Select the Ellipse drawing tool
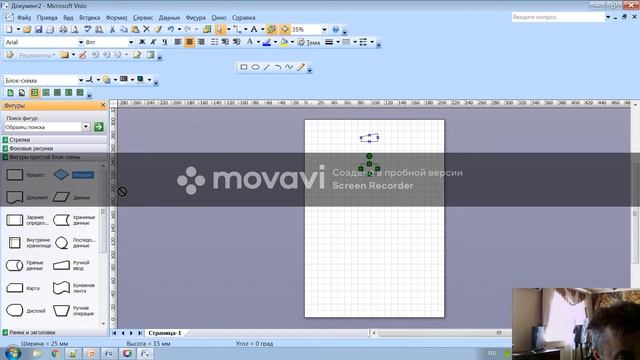The height and width of the screenshot is (360, 640). (255, 67)
